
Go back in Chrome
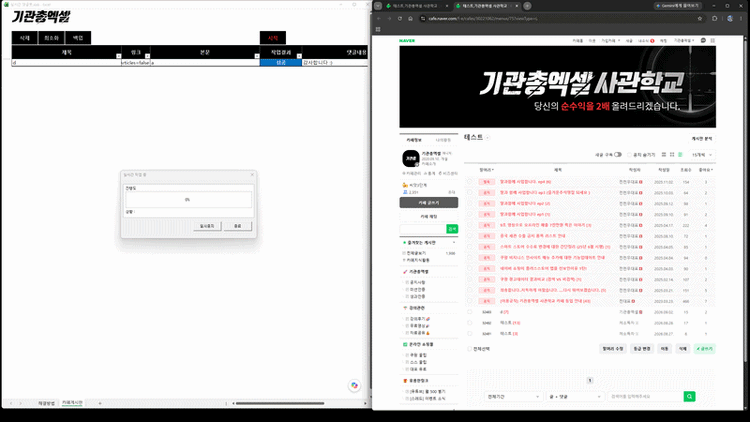(378, 19)
